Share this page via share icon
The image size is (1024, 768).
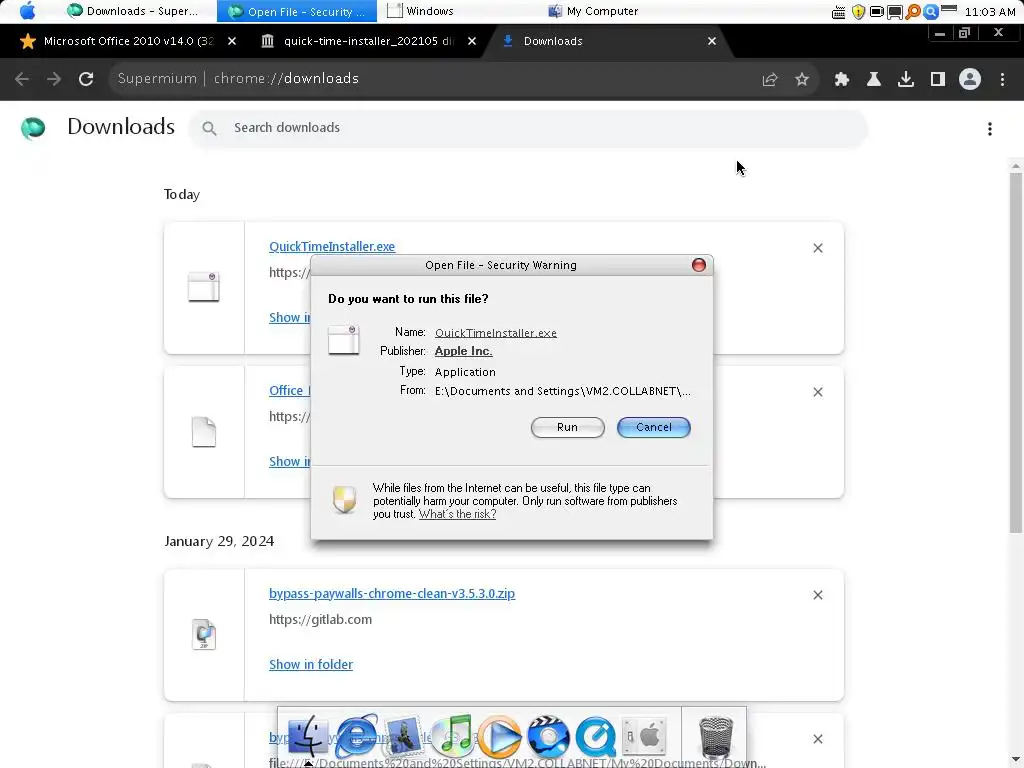[769, 79]
